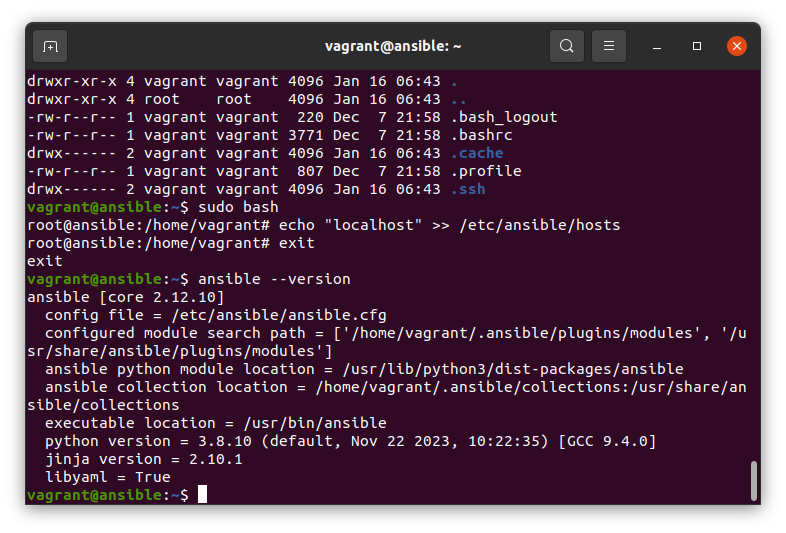This screenshot has width=786, height=533.
Task: Click the terminal vertical scrollbar
Action: point(753,480)
